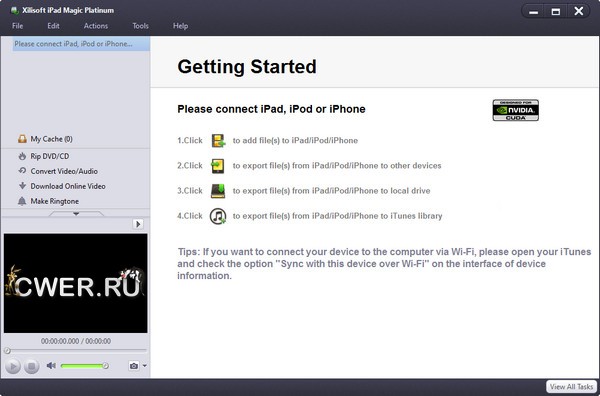Click View All Tasks button
Image resolution: width=600 pixels, height=396 pixels.
coord(571,387)
